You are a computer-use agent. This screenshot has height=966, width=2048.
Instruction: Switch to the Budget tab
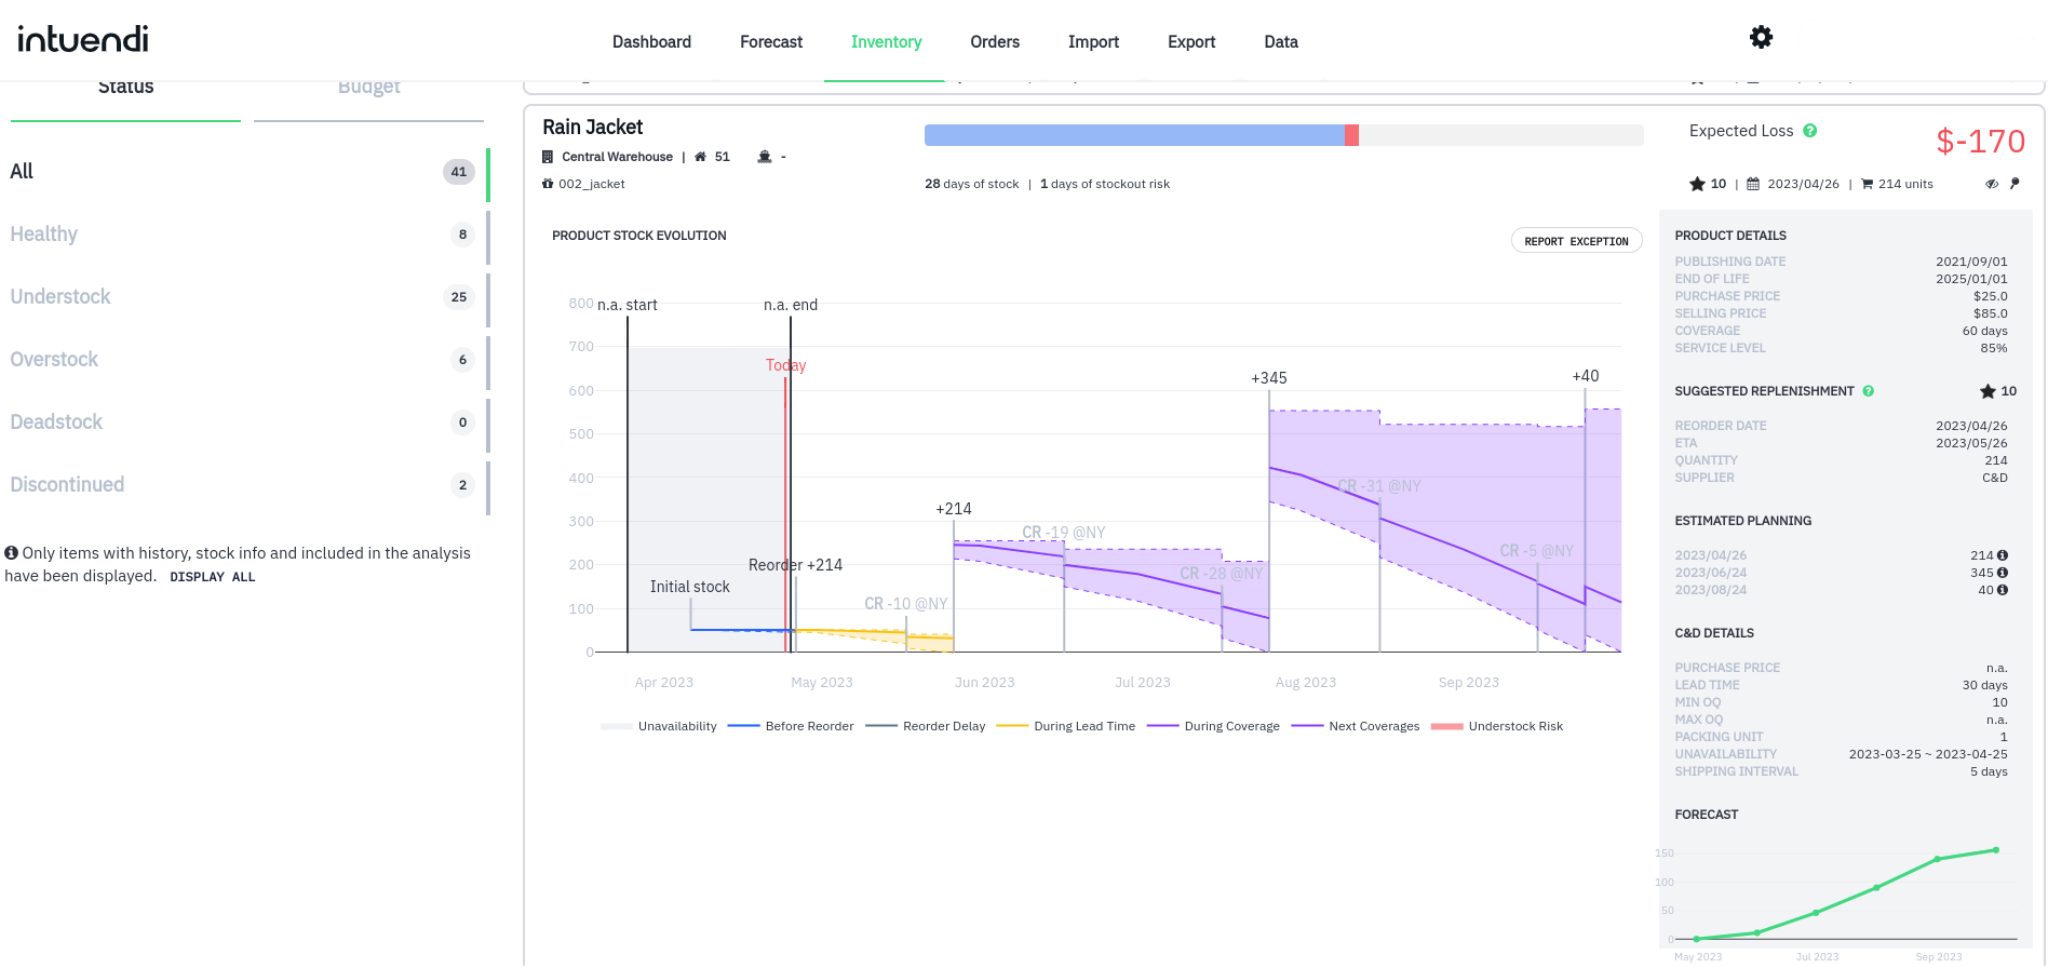[x=368, y=89]
